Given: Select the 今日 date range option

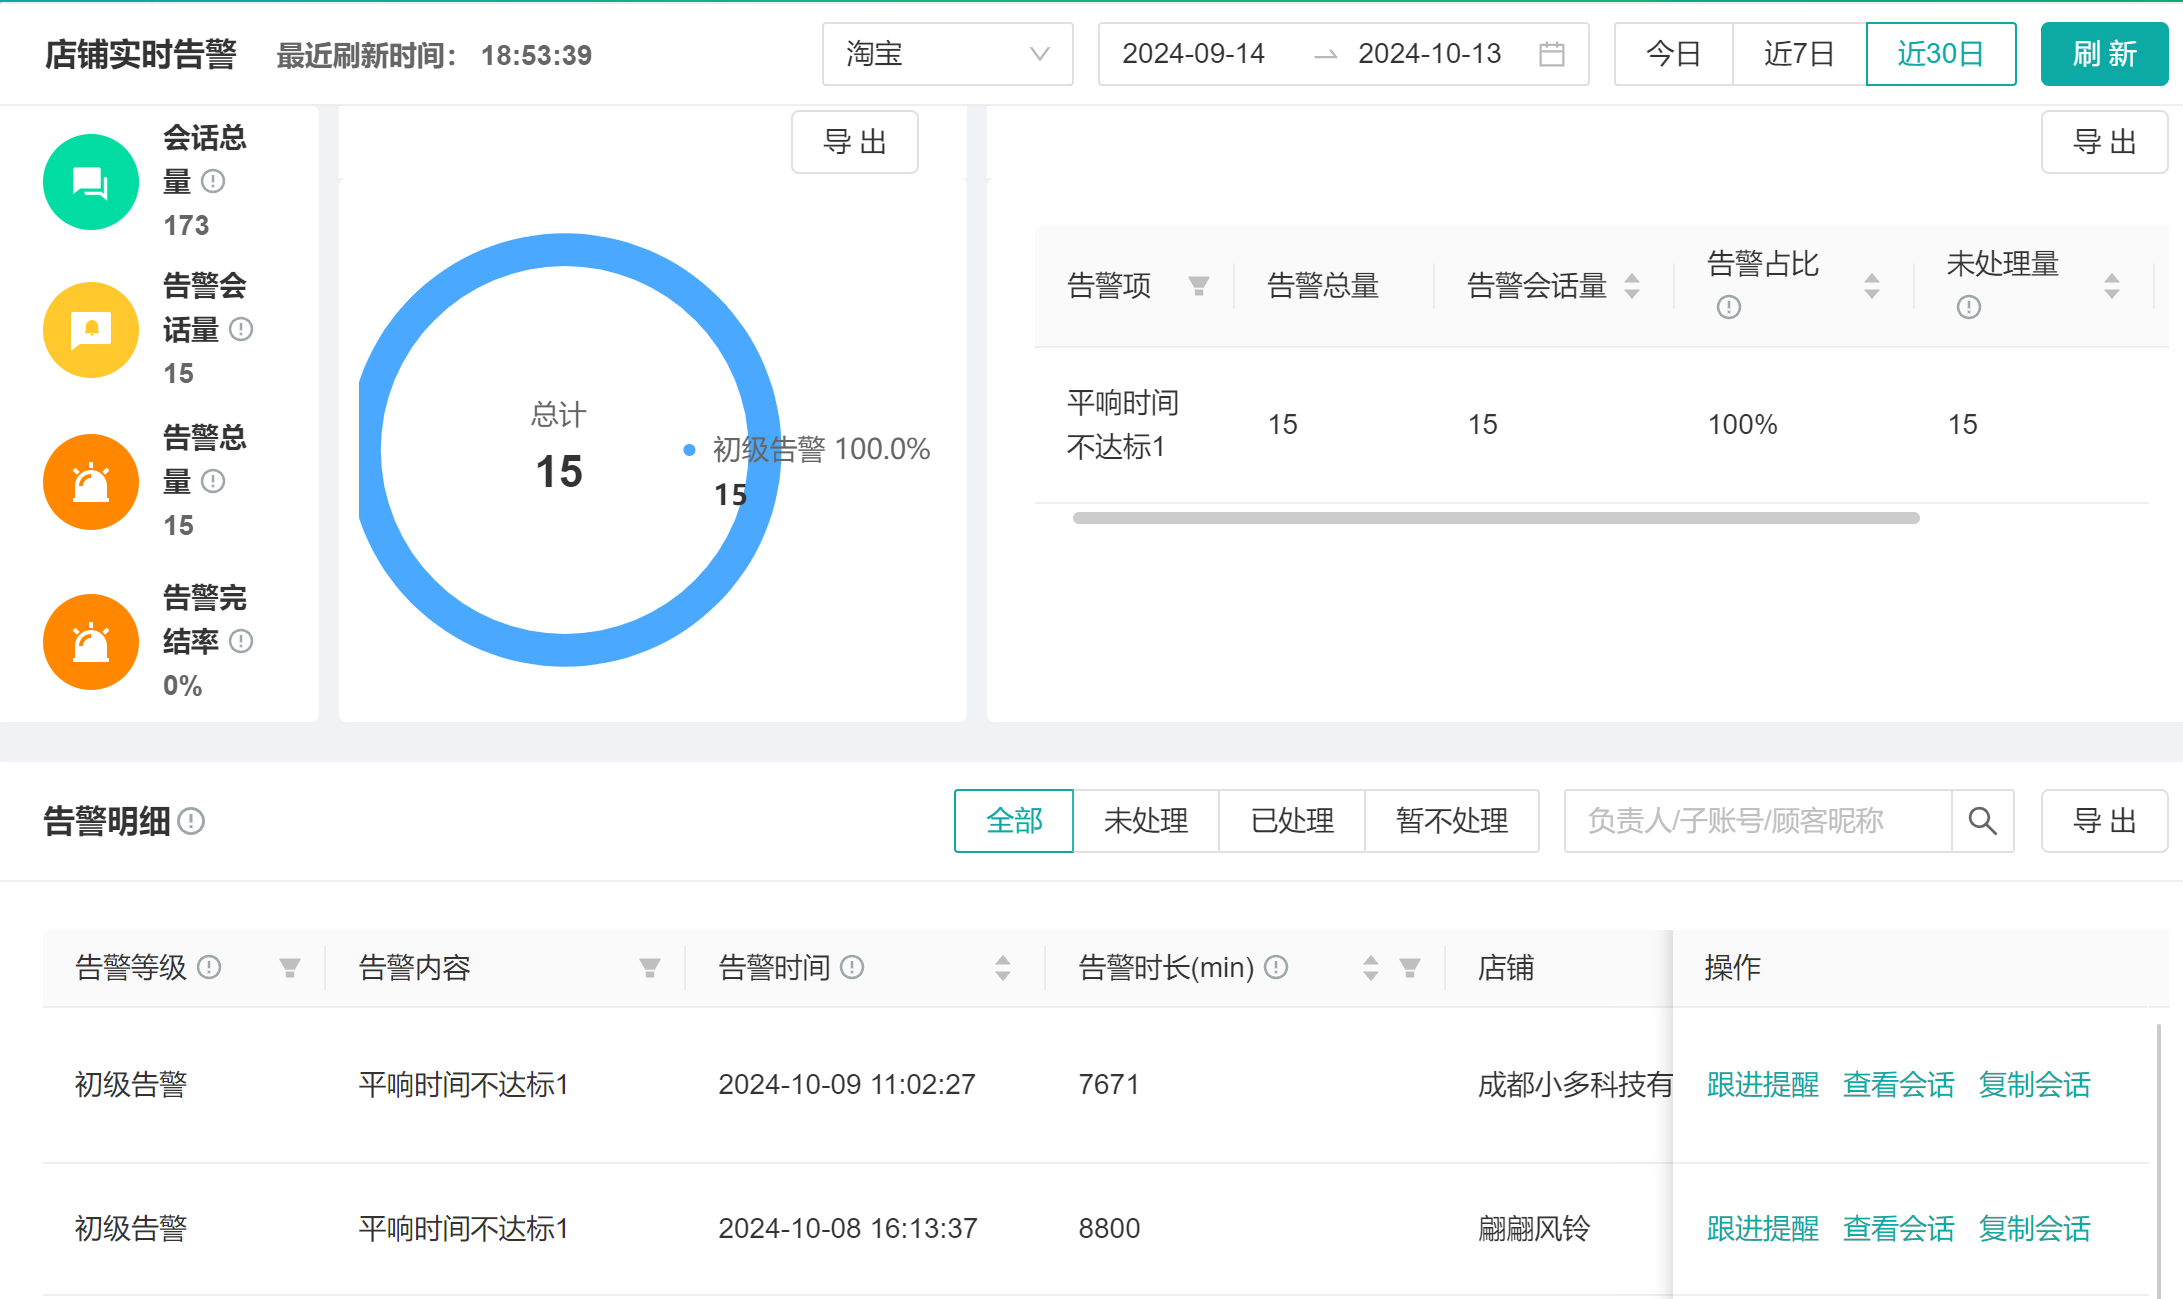Looking at the screenshot, I should [x=1674, y=54].
